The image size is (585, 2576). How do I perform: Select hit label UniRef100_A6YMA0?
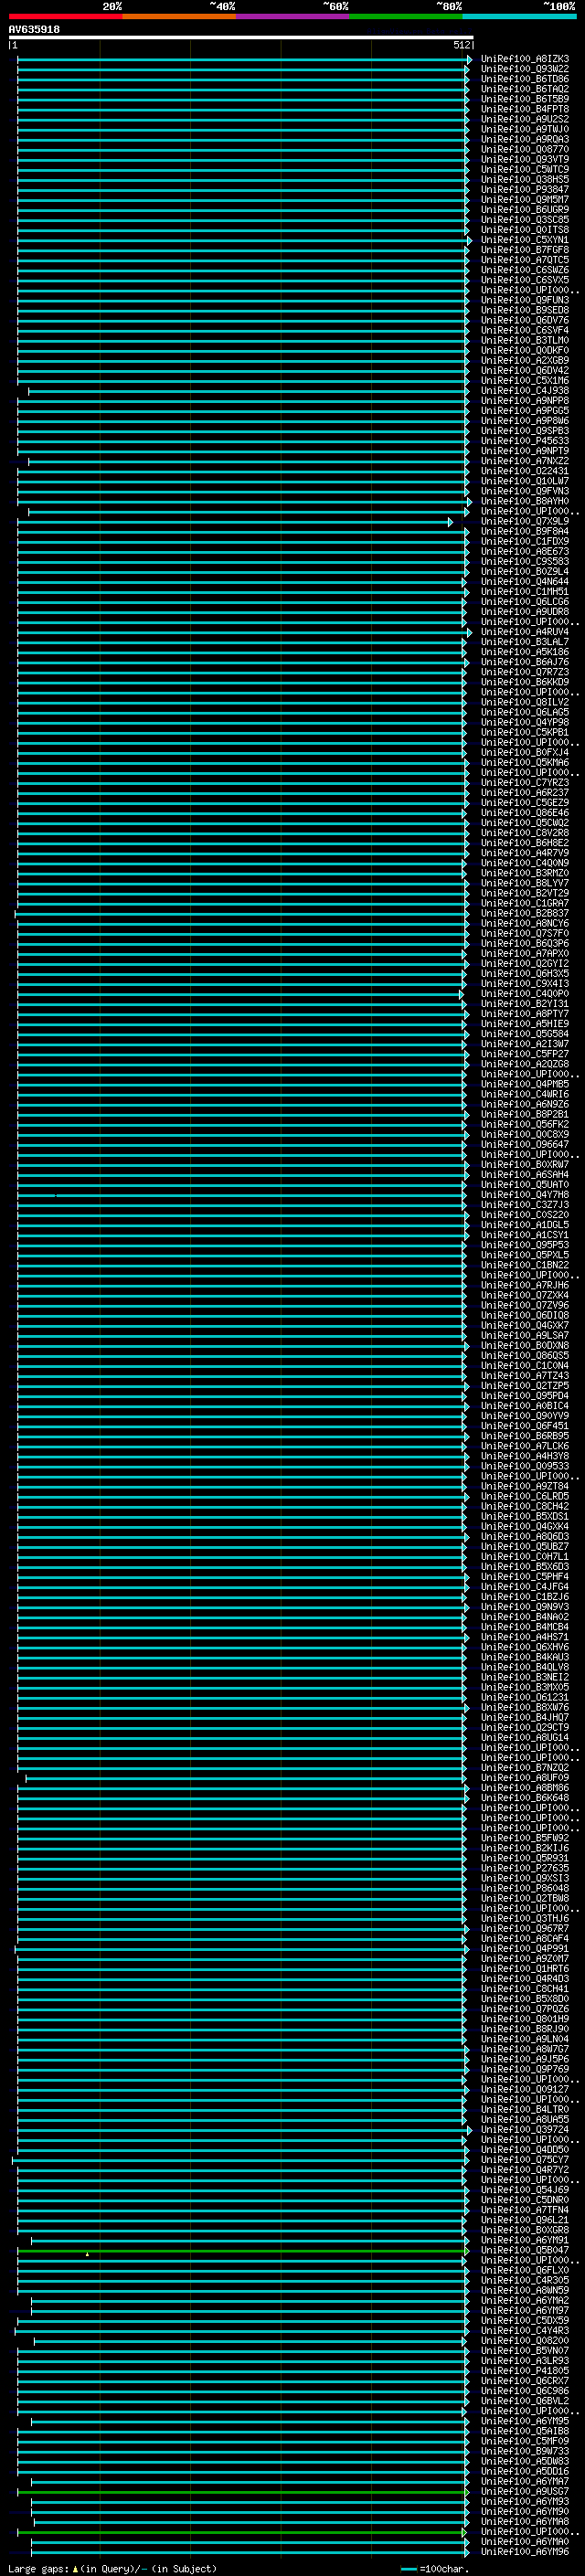click(525, 2541)
